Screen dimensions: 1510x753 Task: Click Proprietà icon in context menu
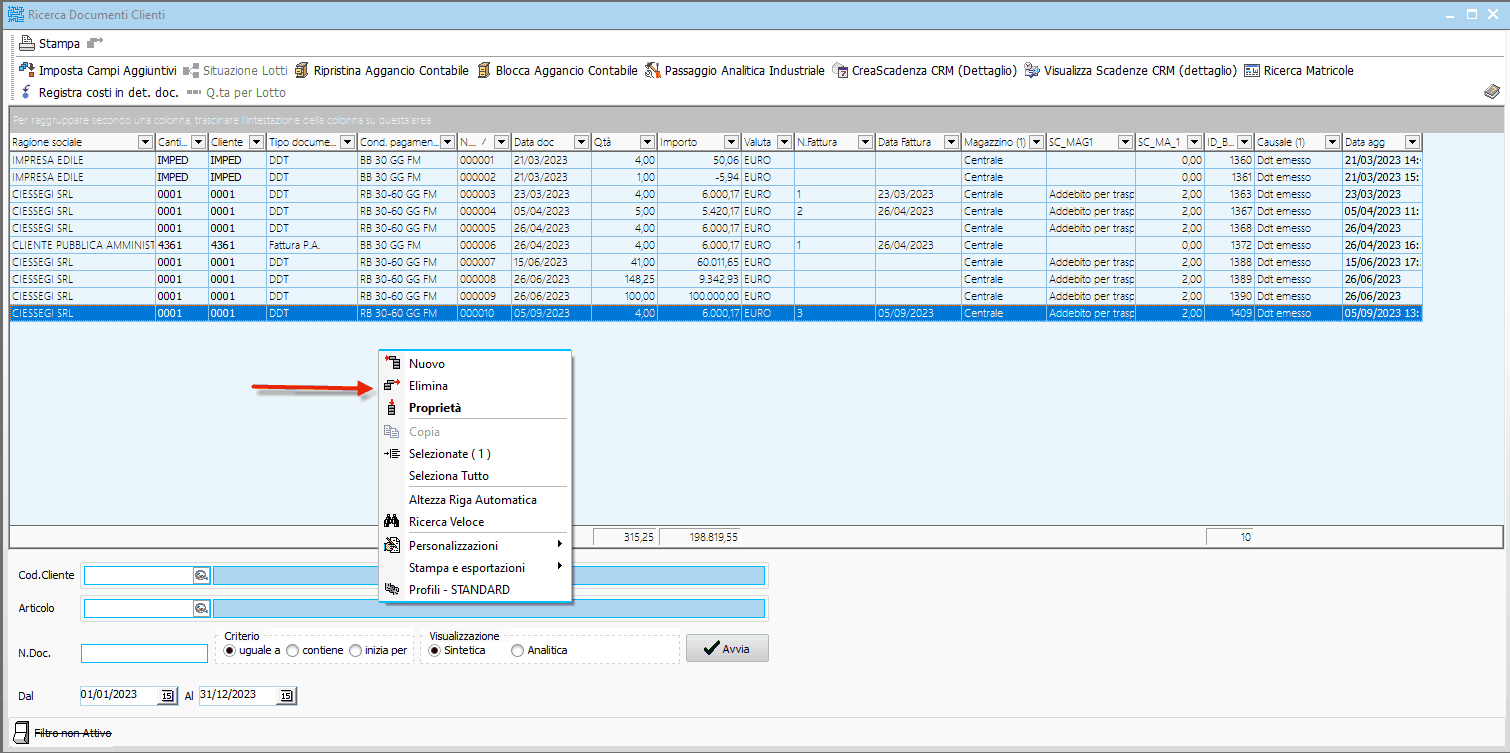[x=392, y=408]
